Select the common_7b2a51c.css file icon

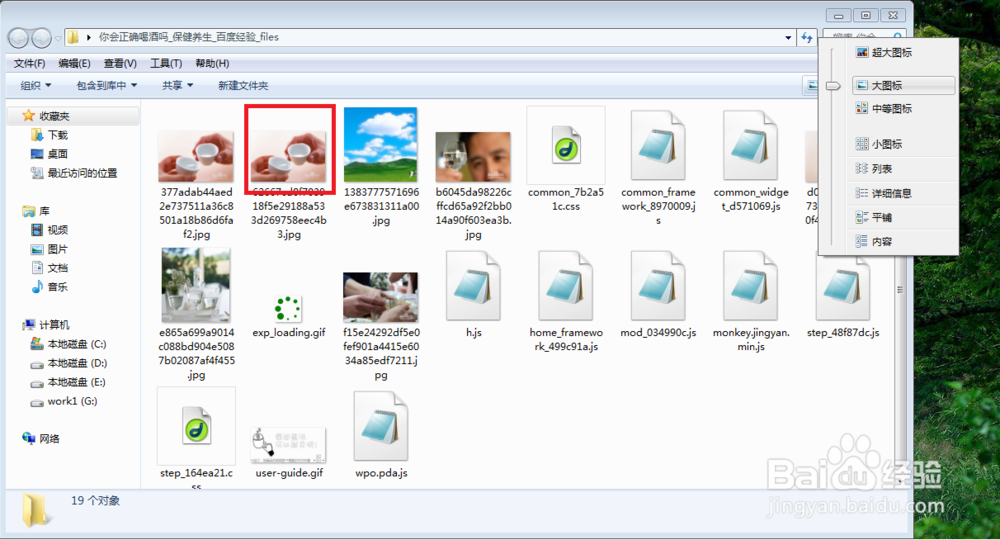tap(566, 147)
